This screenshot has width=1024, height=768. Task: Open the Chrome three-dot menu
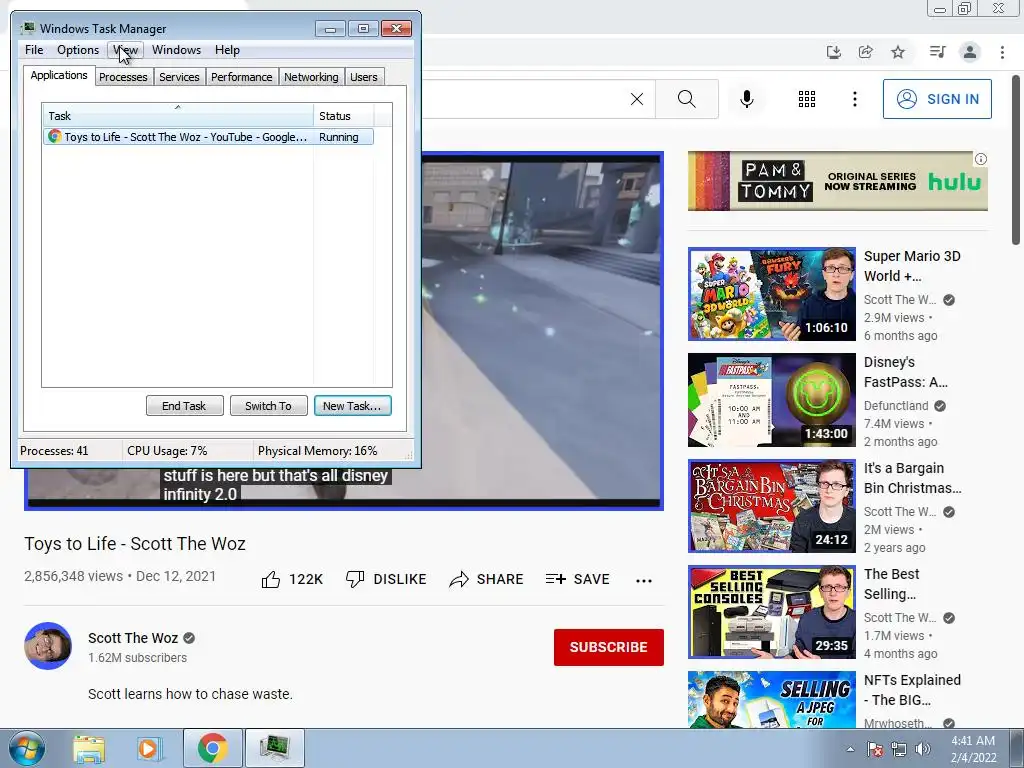tap(1002, 52)
